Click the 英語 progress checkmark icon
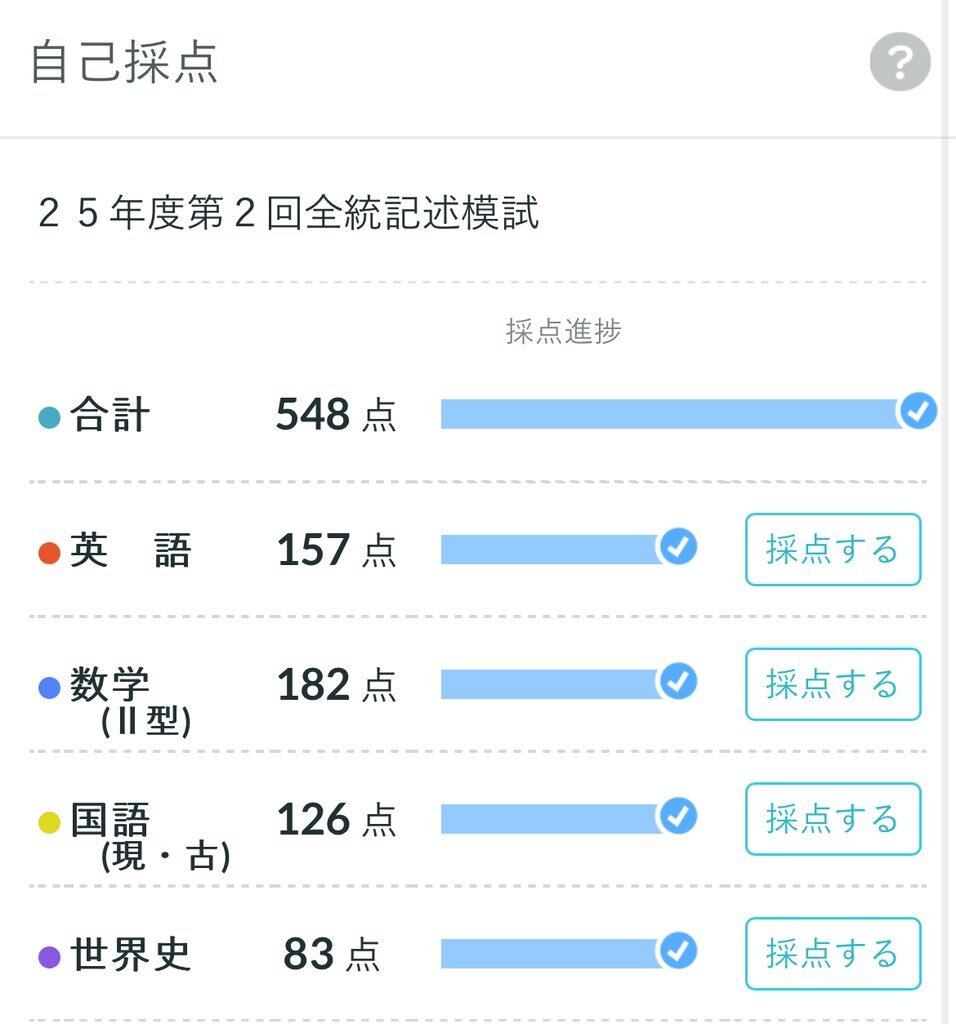 (x=678, y=547)
